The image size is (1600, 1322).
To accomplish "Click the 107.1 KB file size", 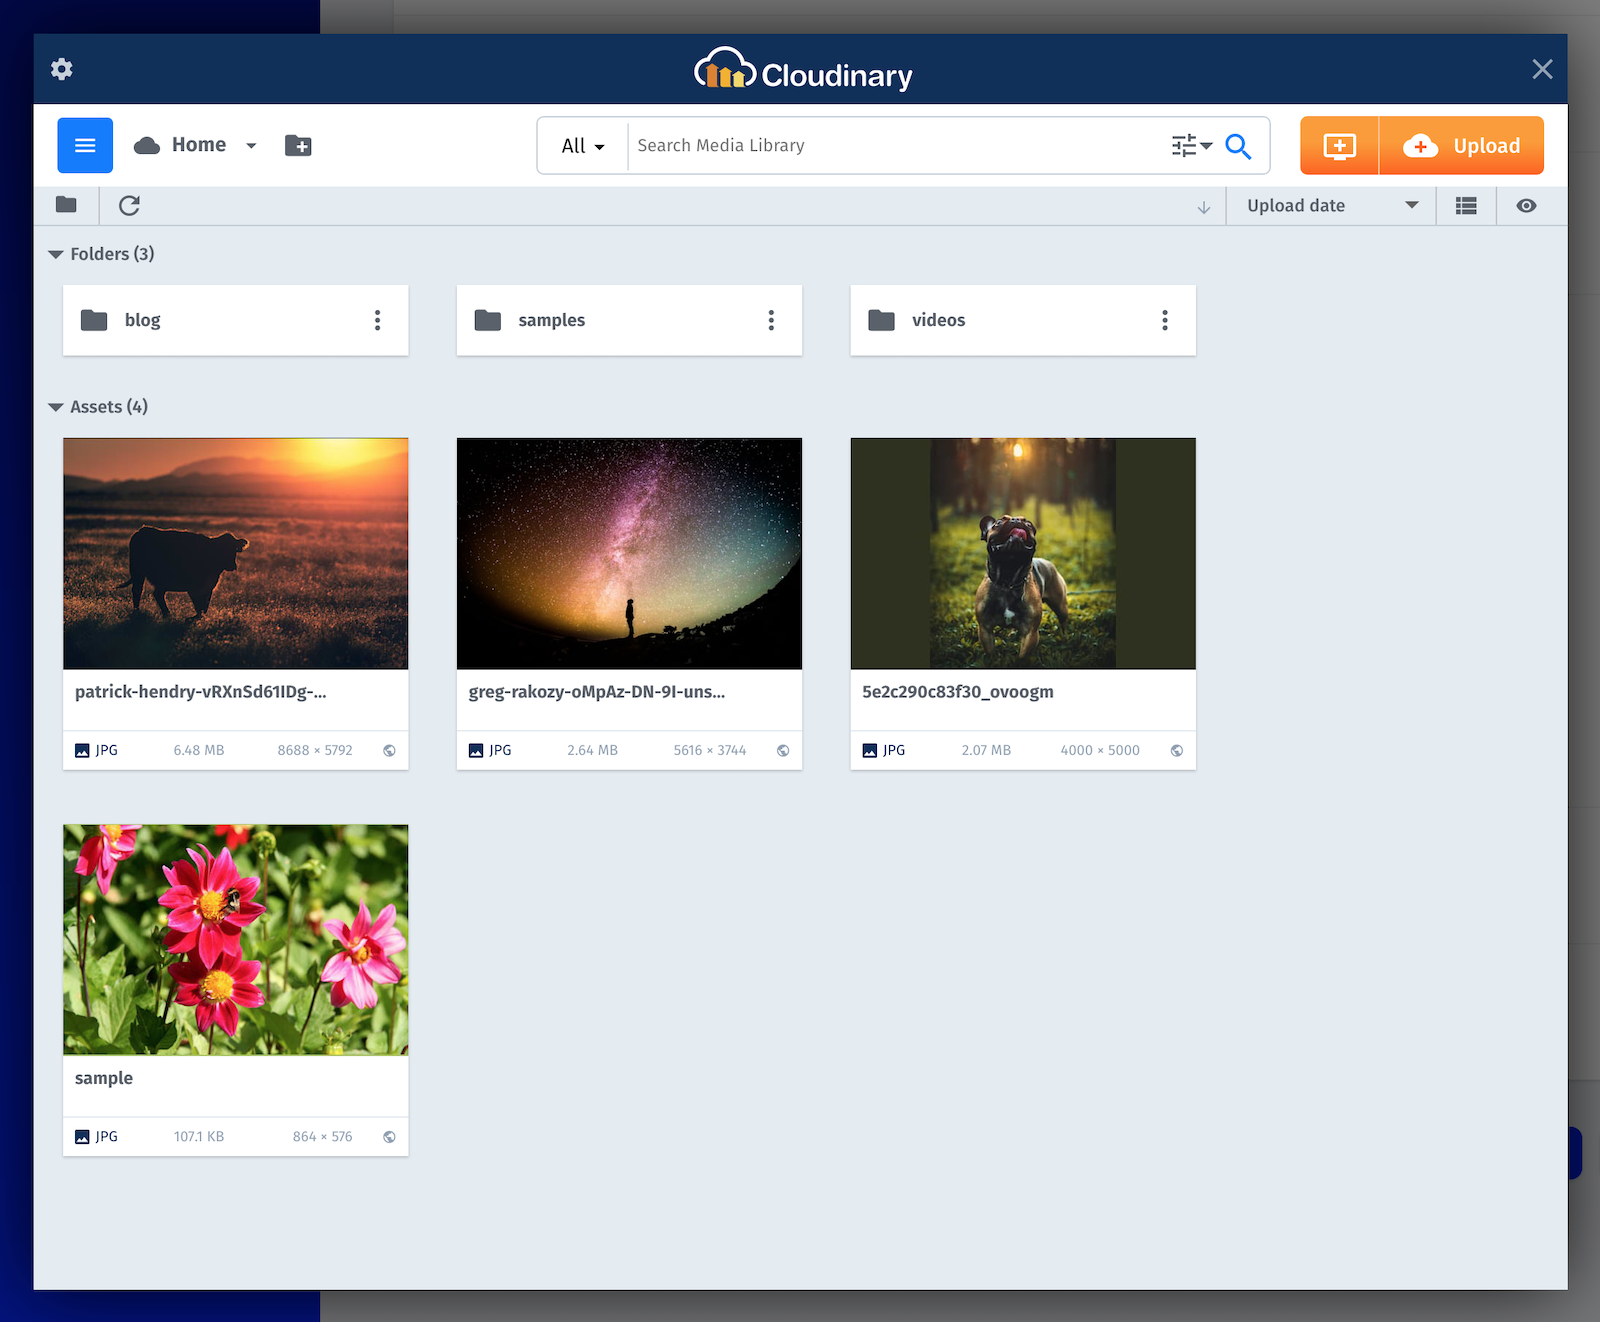I will click(199, 1137).
